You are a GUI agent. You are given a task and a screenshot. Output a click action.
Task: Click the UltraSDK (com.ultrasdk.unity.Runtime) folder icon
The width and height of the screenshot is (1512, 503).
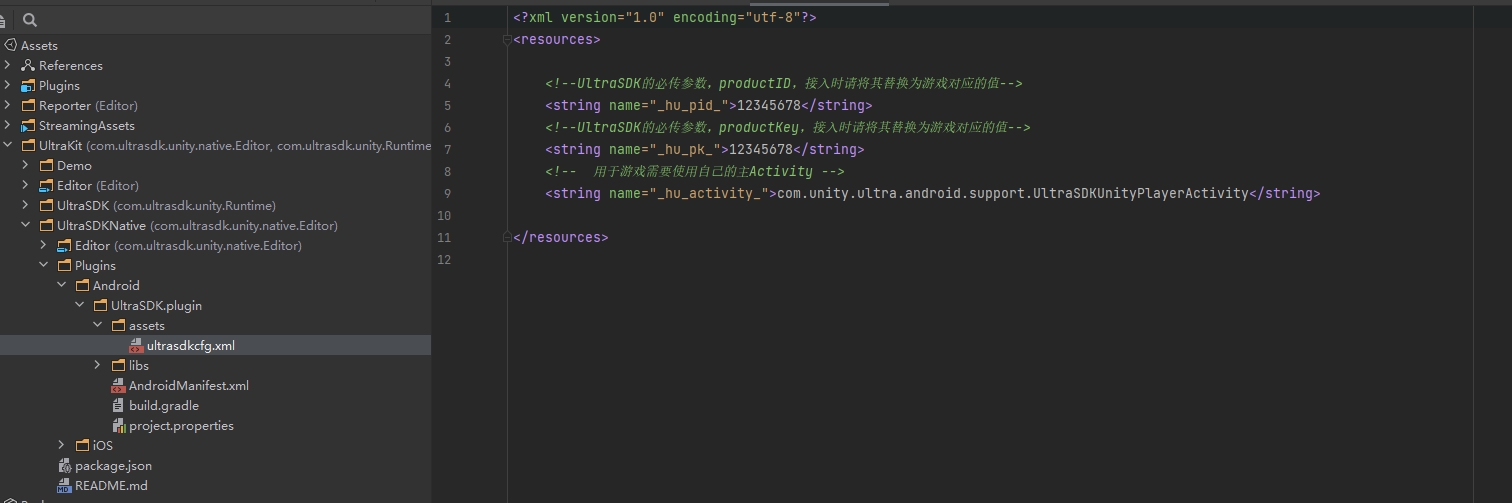click(46, 205)
